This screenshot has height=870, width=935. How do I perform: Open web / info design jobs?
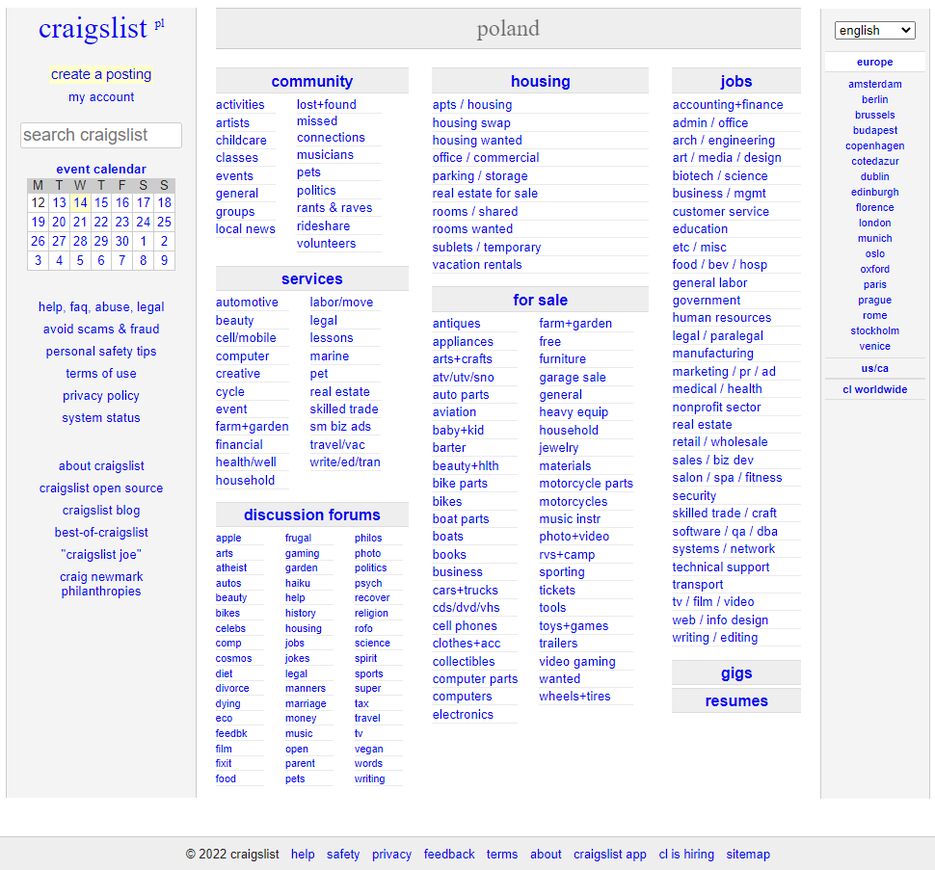click(x=720, y=620)
